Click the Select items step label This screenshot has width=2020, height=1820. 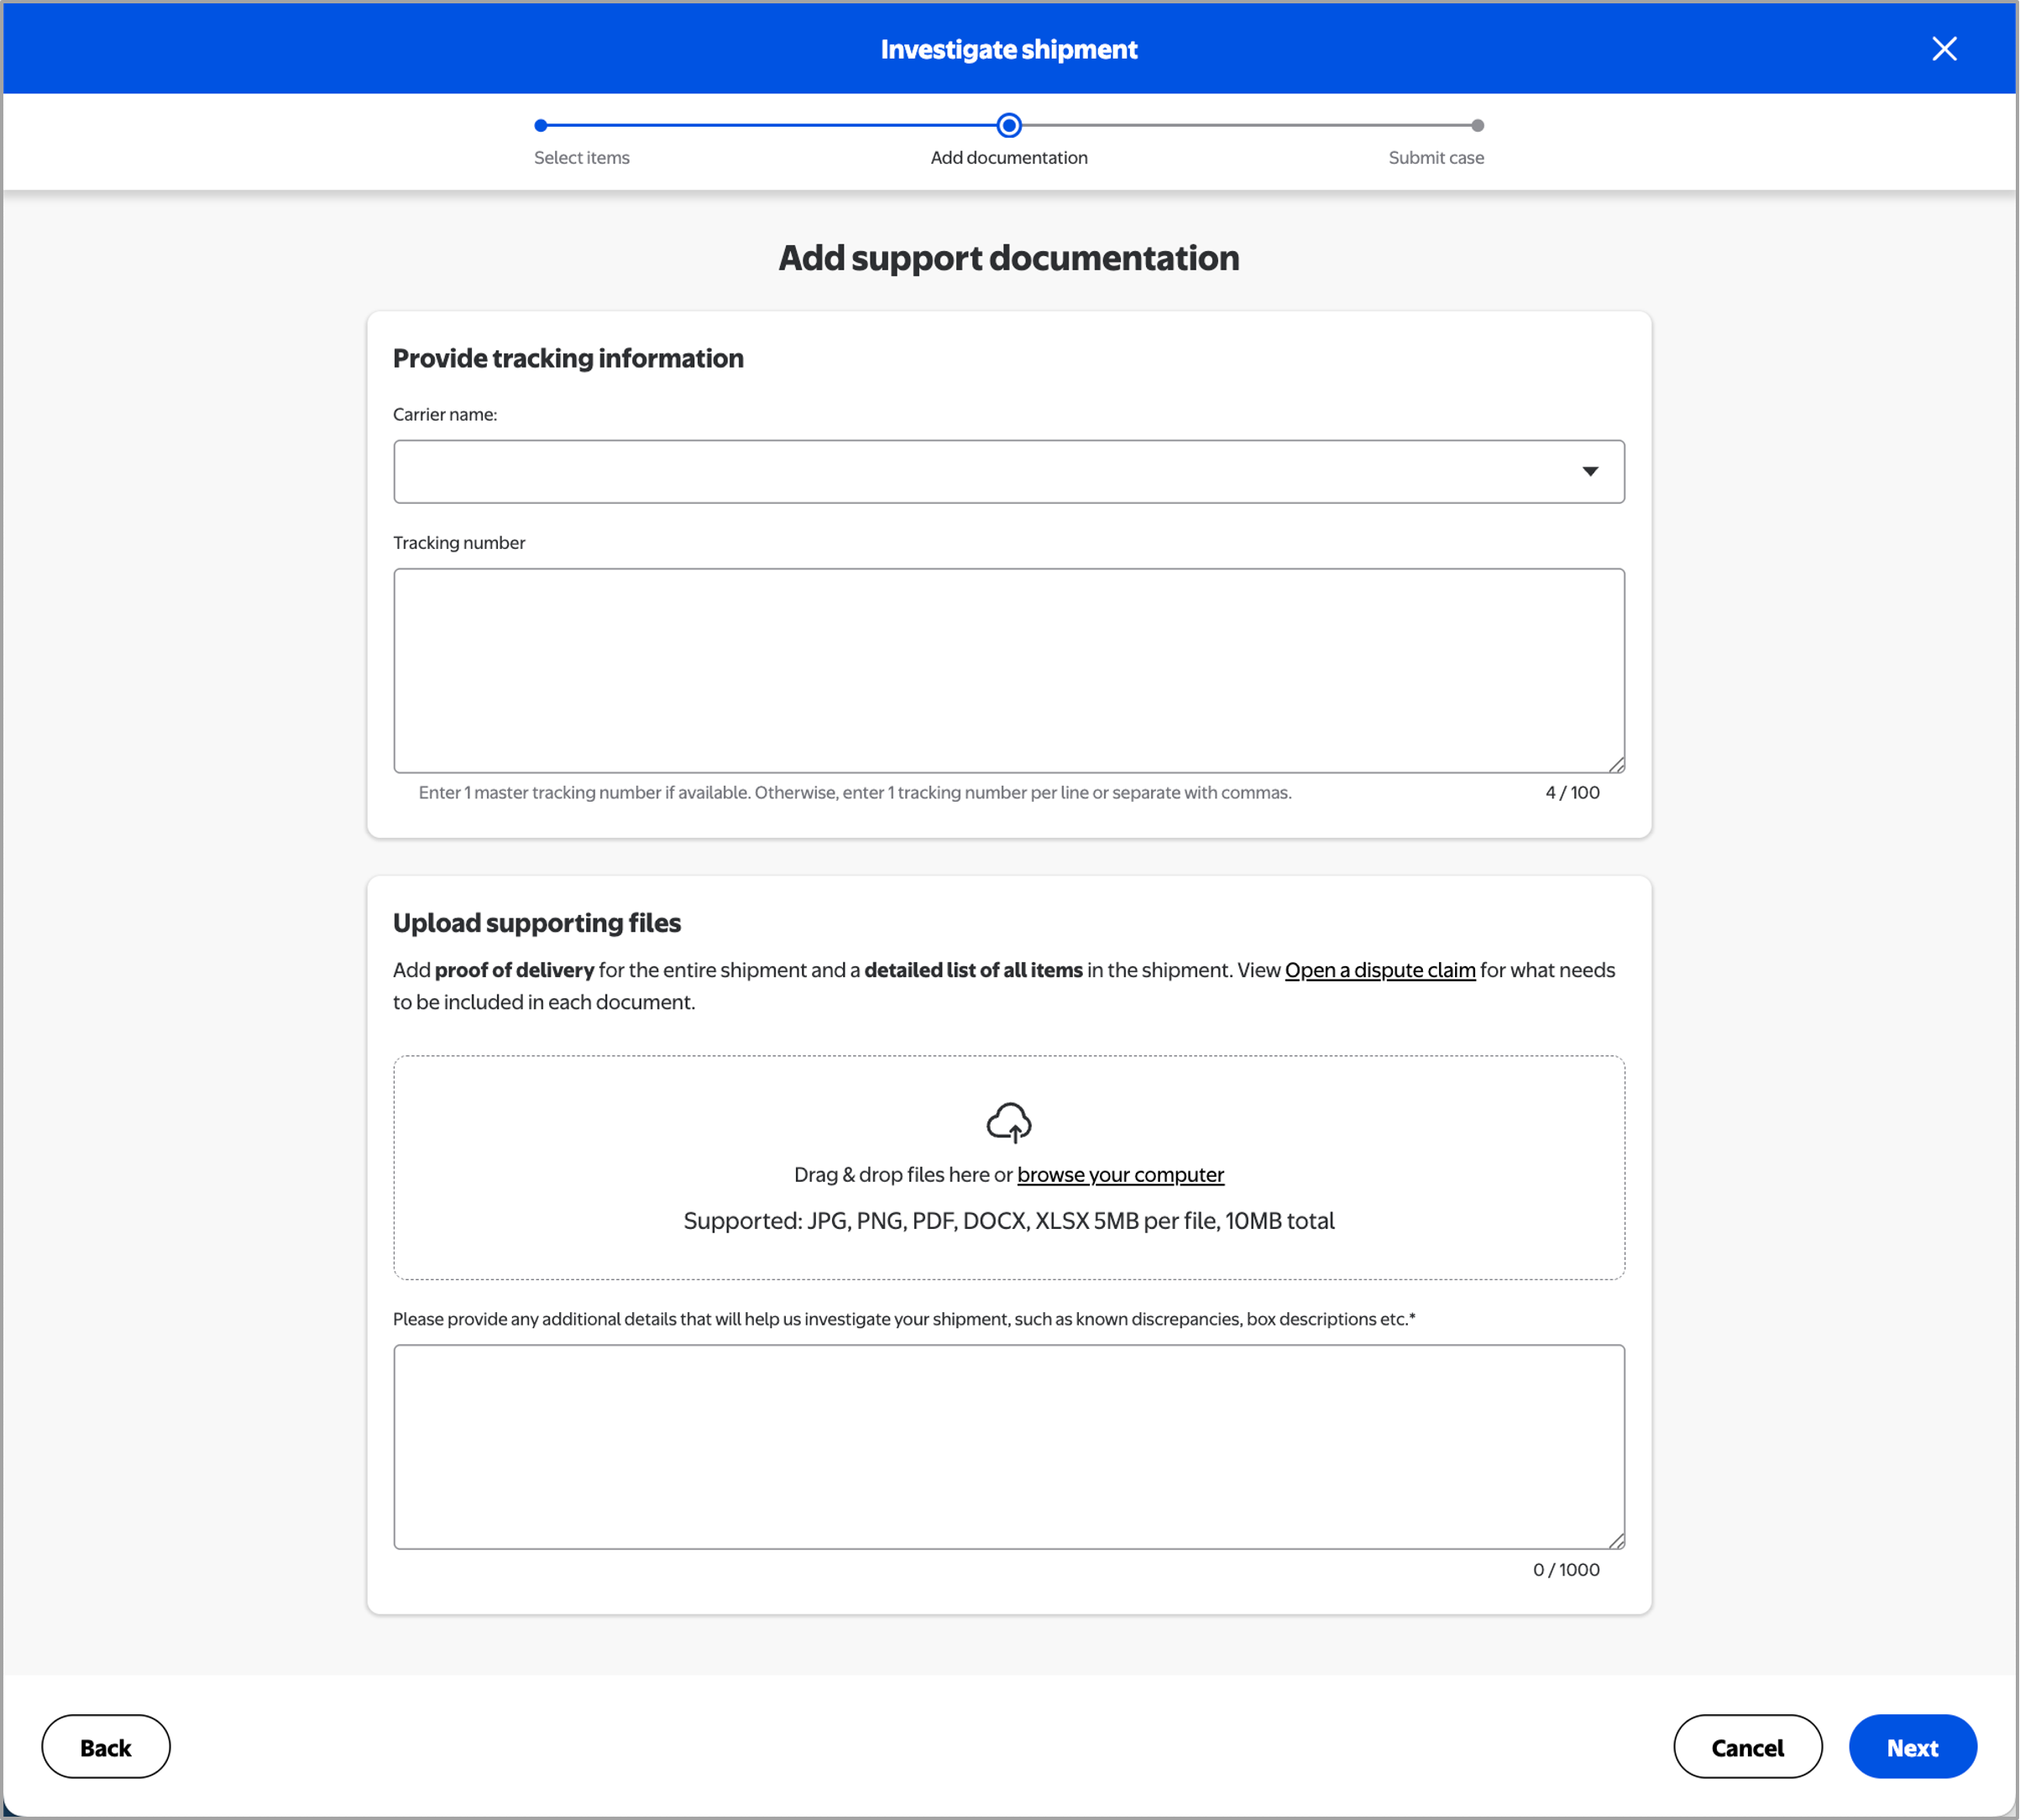(581, 158)
